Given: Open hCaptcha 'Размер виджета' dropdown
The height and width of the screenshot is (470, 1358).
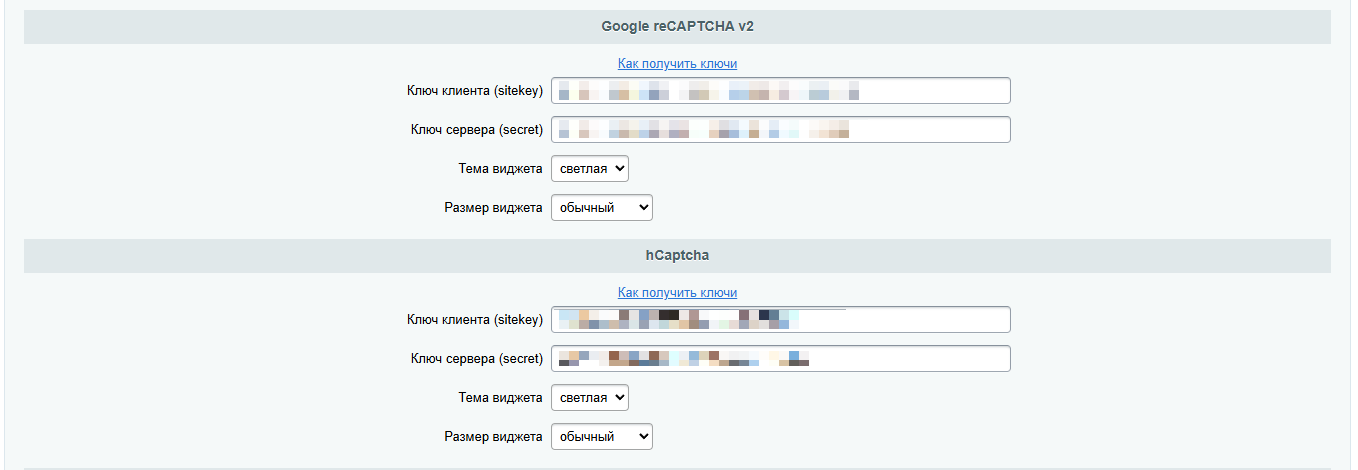Looking at the screenshot, I should click(602, 437).
